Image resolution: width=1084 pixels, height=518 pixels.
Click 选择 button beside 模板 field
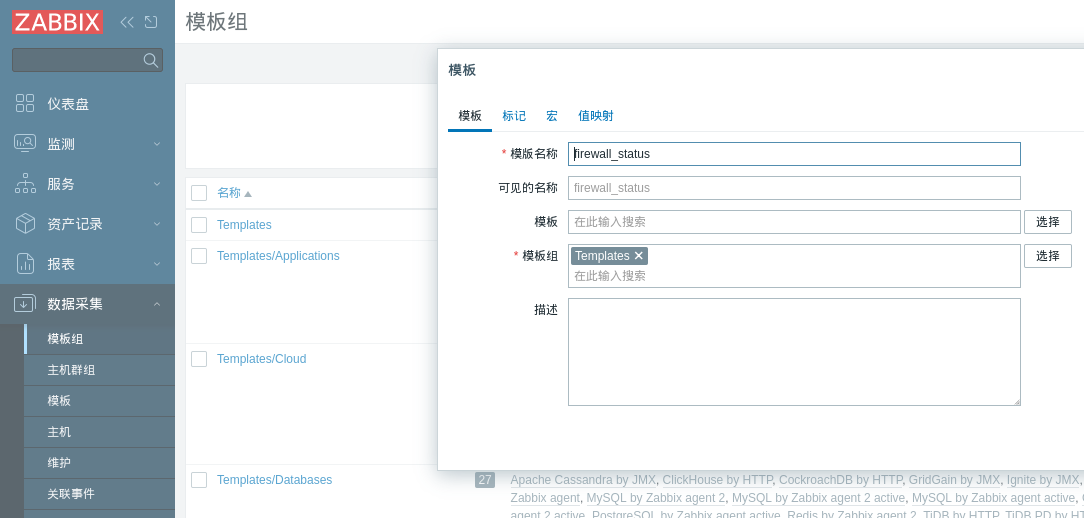coord(1047,222)
